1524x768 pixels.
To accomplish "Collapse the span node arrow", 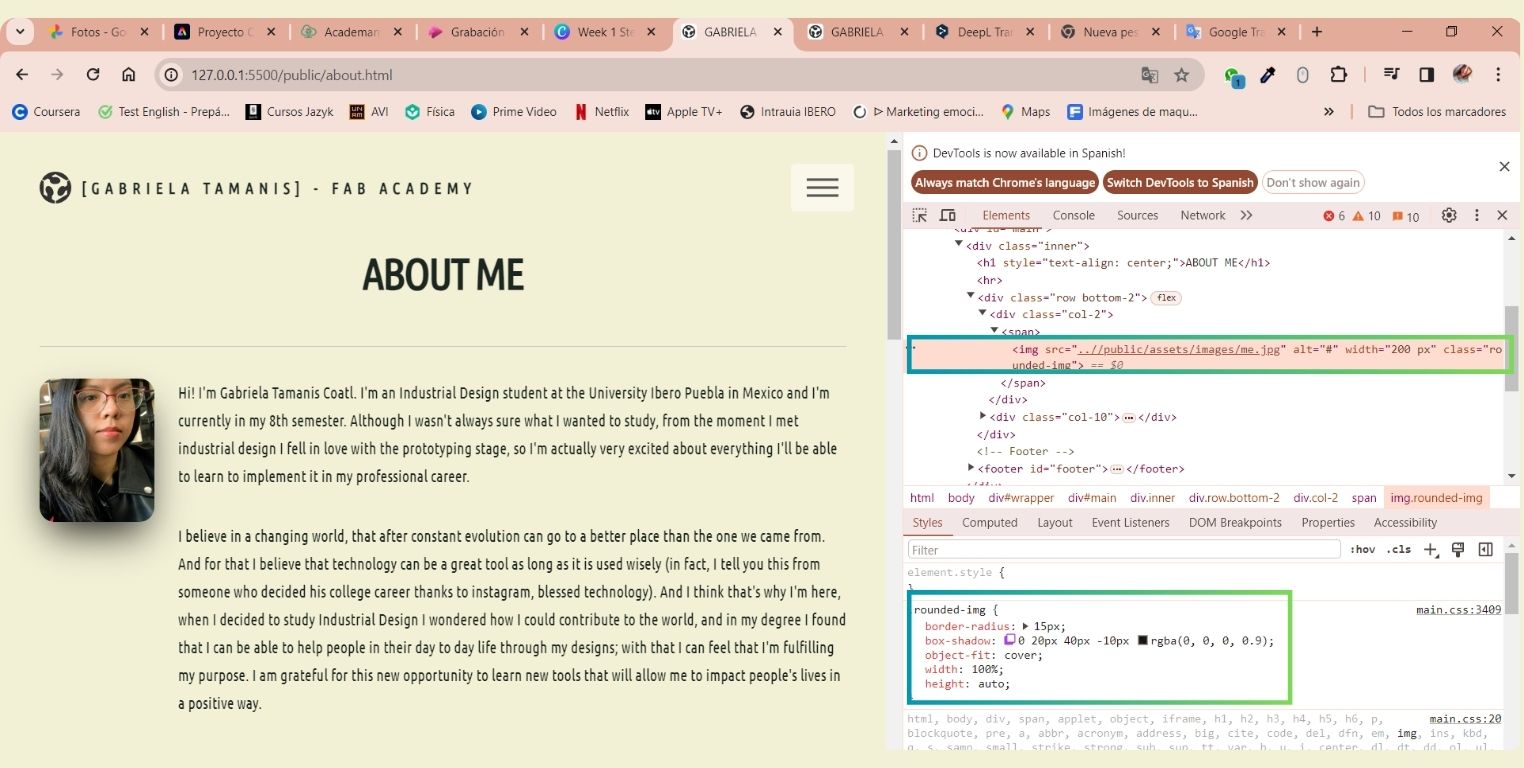I will (995, 330).
